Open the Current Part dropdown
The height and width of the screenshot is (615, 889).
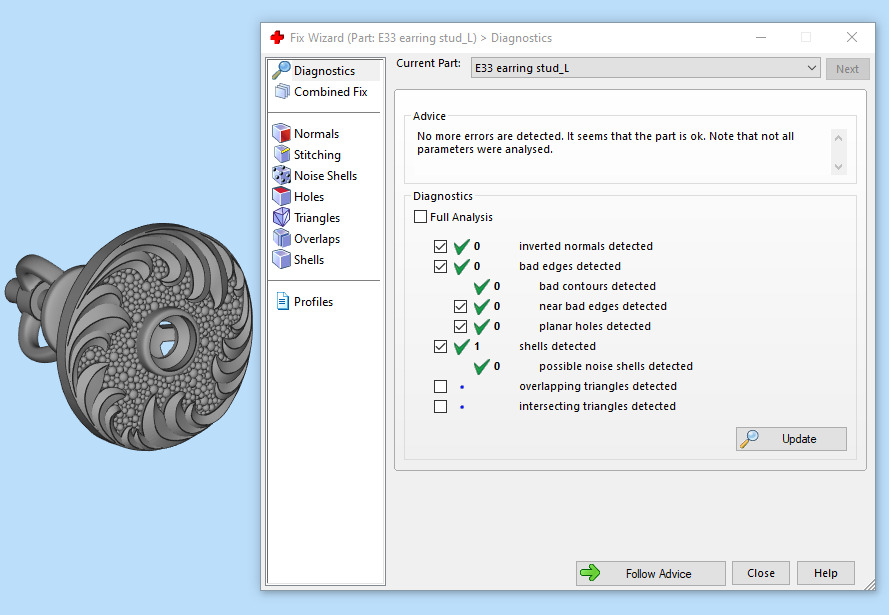645,68
